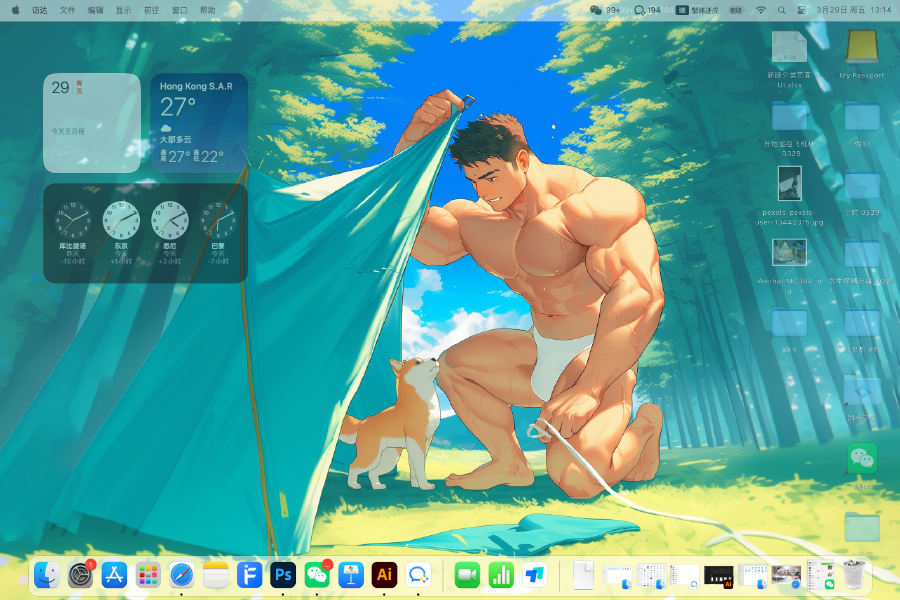This screenshot has width=900, height=600.
Task: Open Launchpad from the dock
Action: click(x=148, y=575)
